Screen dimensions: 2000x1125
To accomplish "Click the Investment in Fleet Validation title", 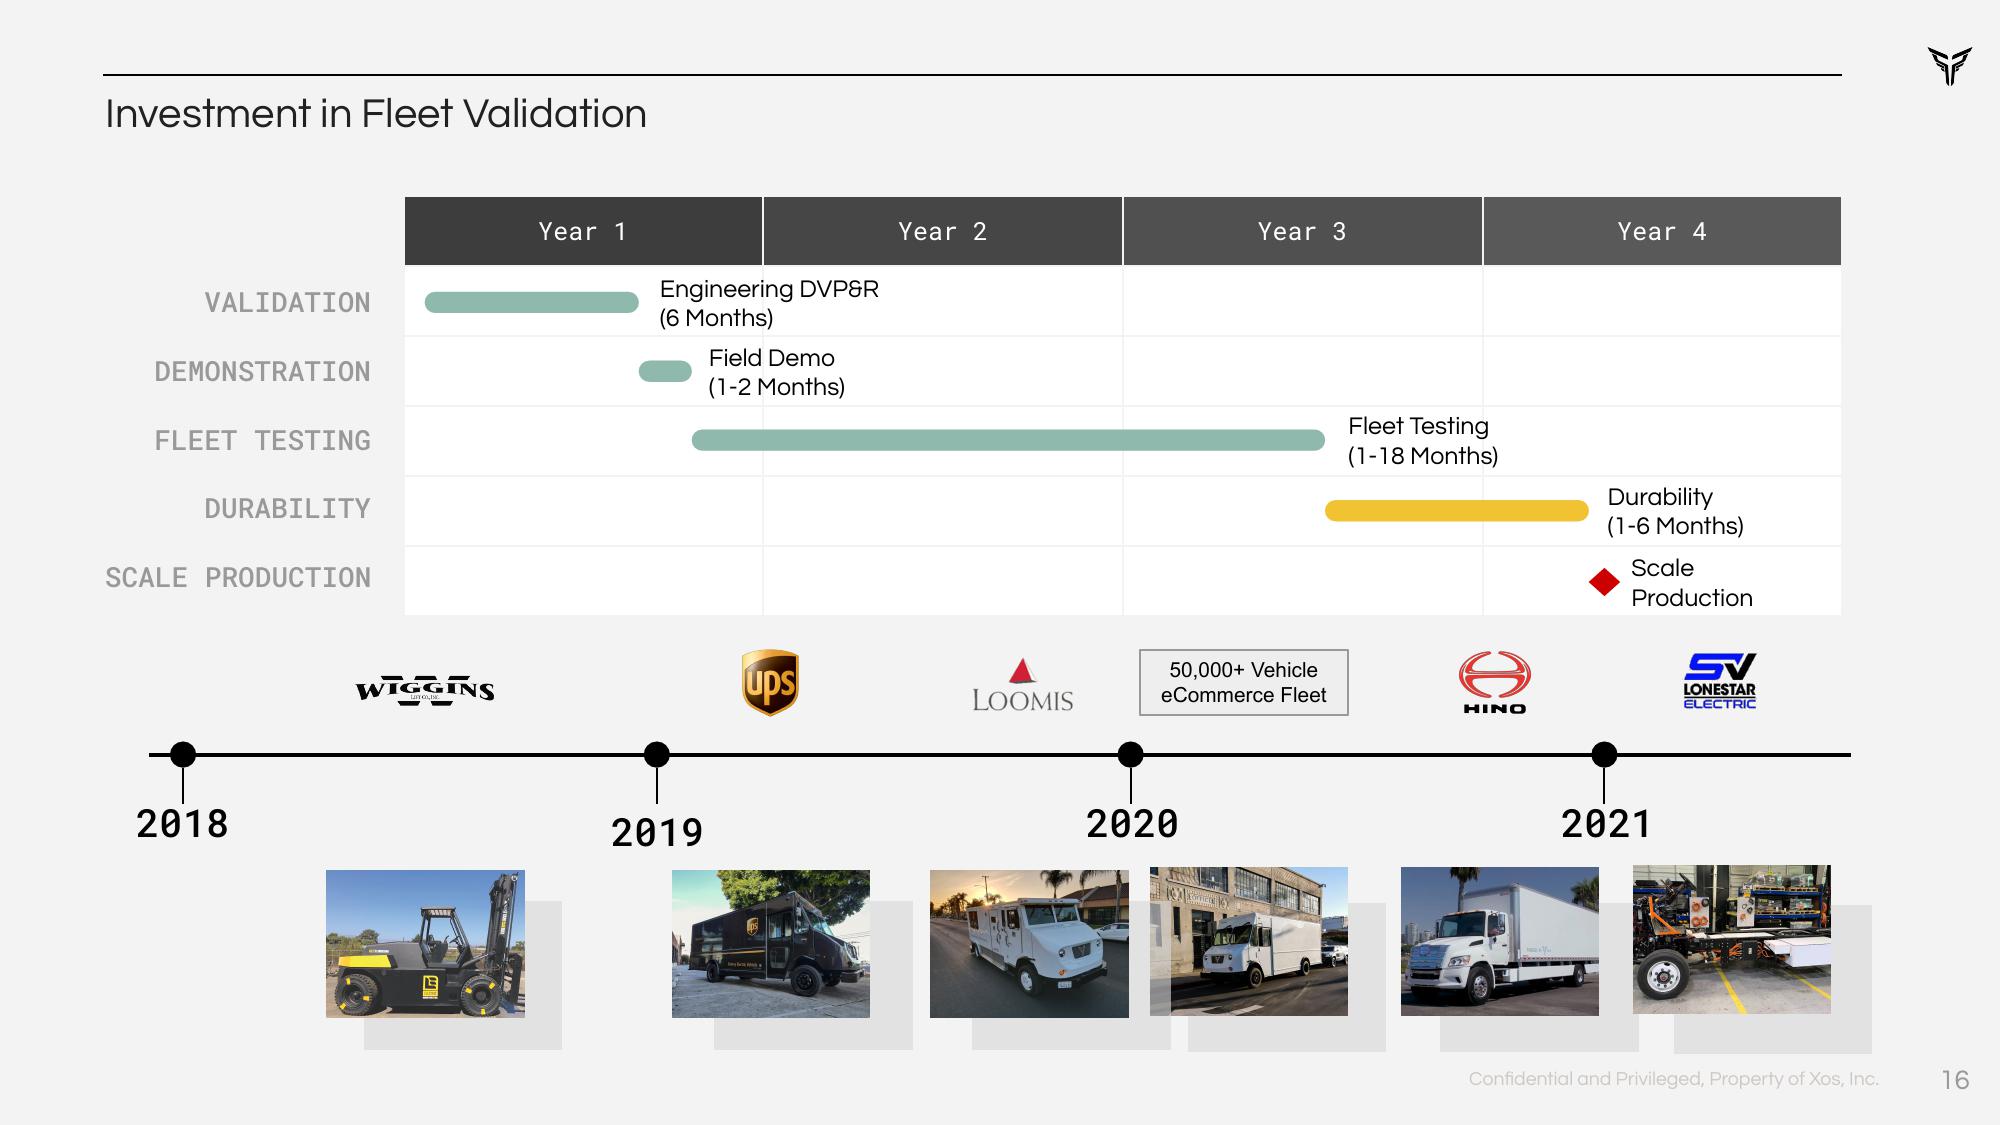I will click(376, 114).
